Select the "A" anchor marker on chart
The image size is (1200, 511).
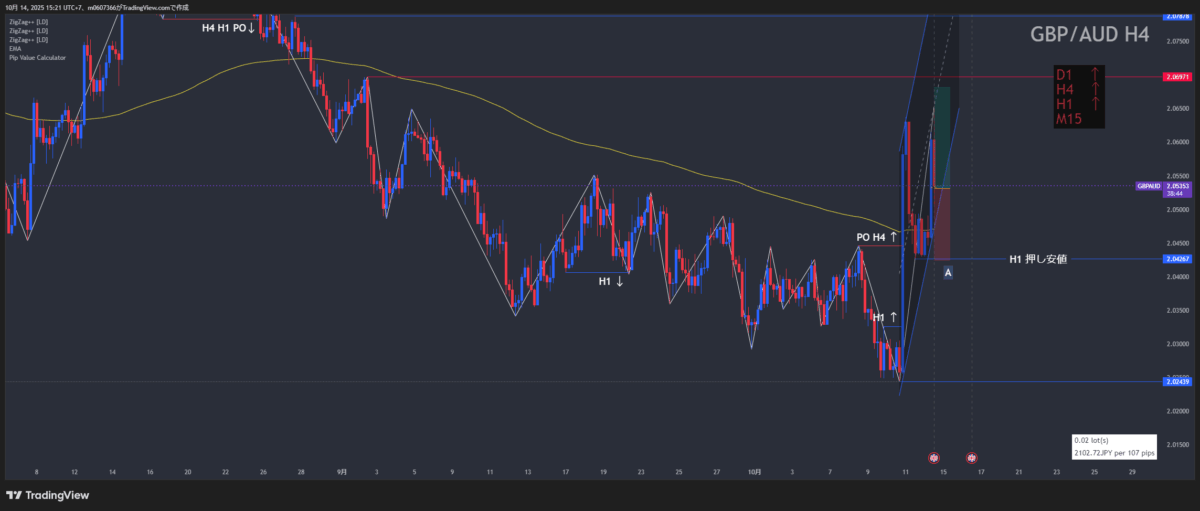click(x=947, y=272)
